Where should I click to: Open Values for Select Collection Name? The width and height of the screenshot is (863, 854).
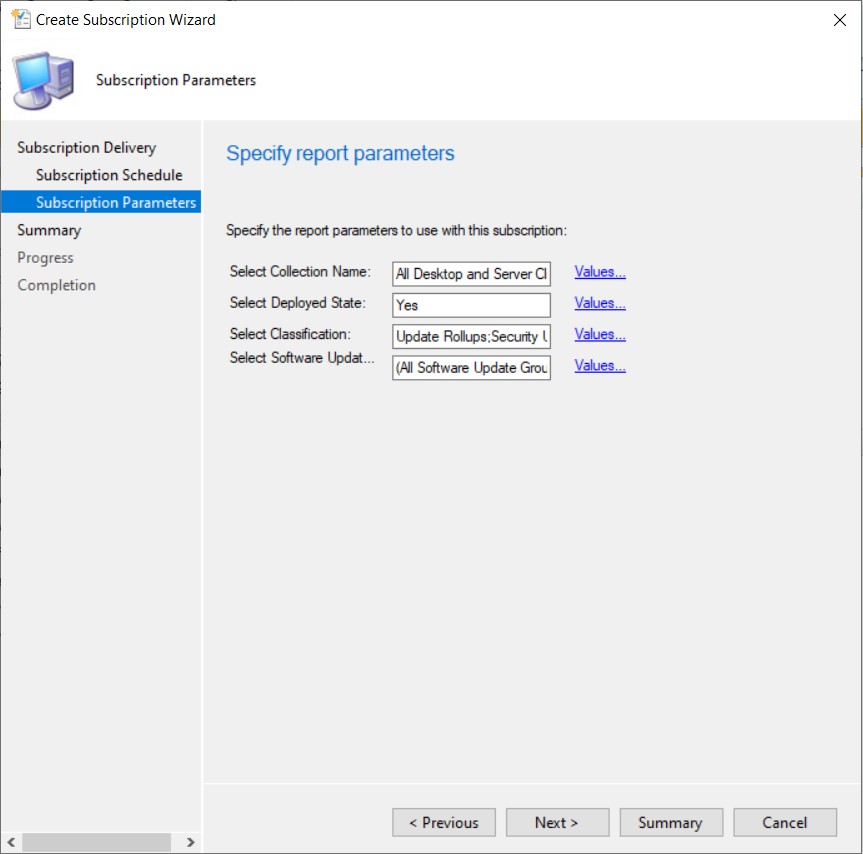pyautogui.click(x=598, y=271)
